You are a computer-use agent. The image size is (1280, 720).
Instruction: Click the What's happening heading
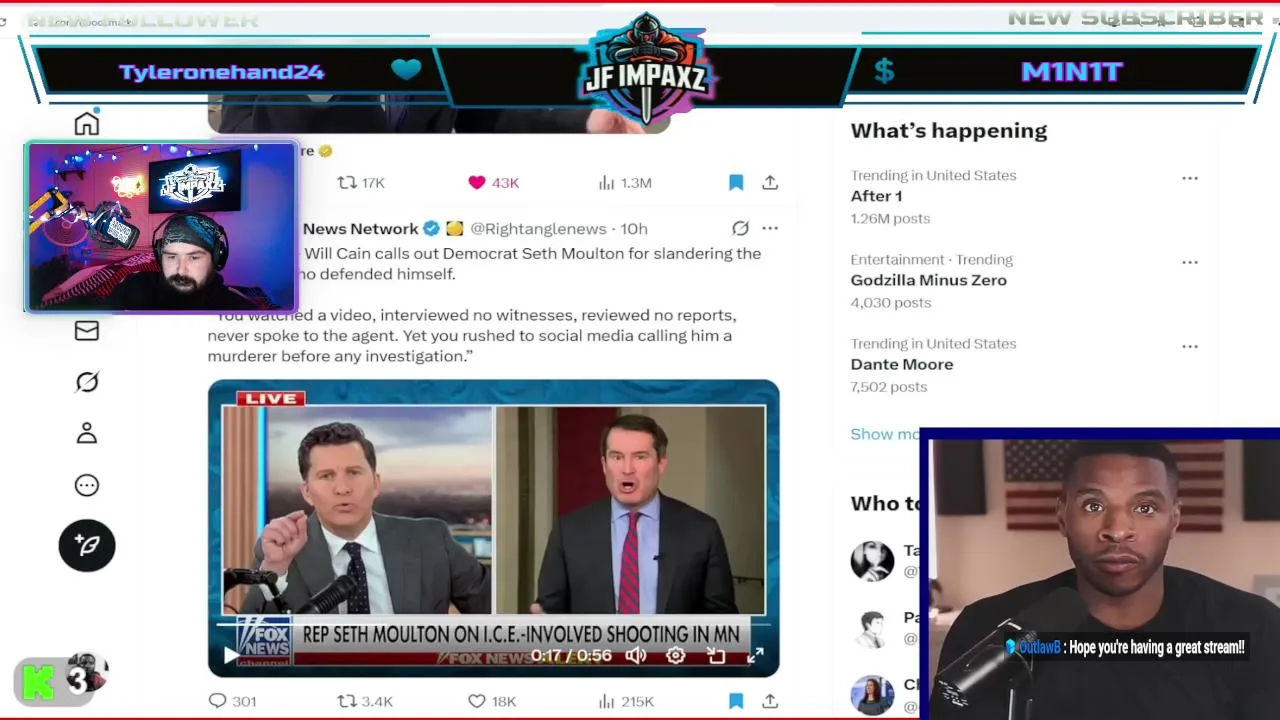pyautogui.click(x=949, y=130)
